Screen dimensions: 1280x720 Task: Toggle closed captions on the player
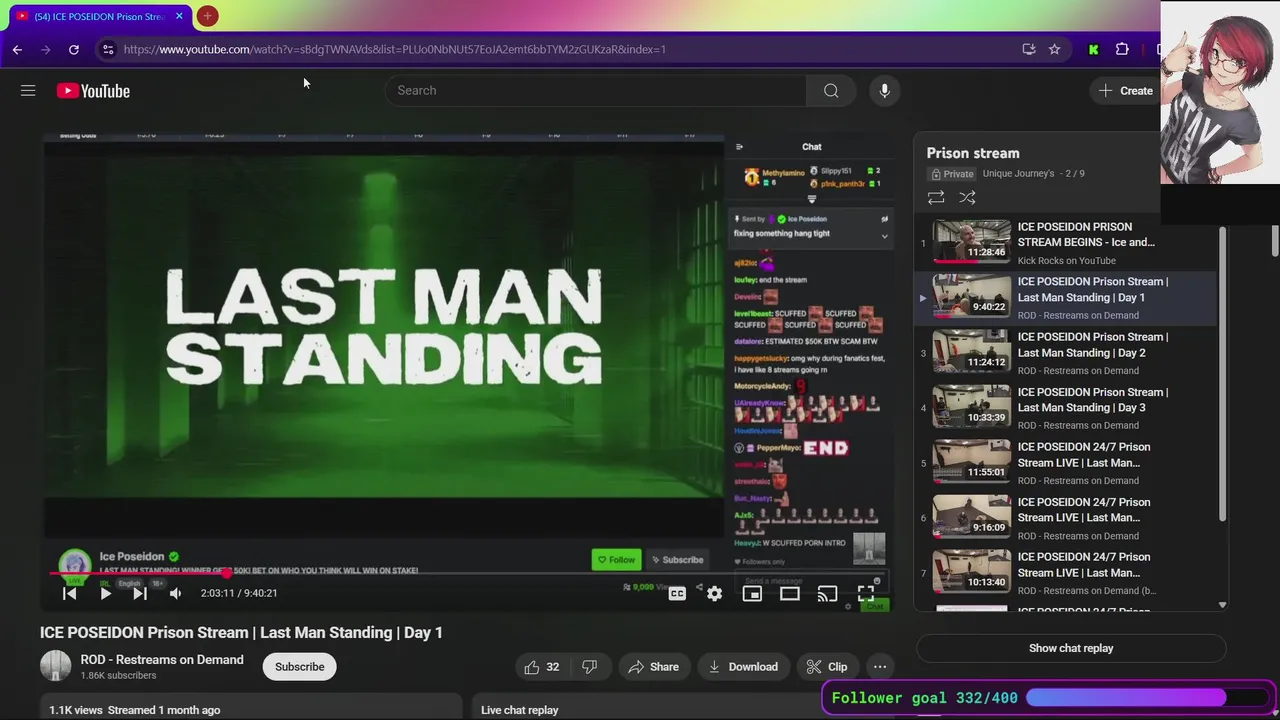point(677,593)
